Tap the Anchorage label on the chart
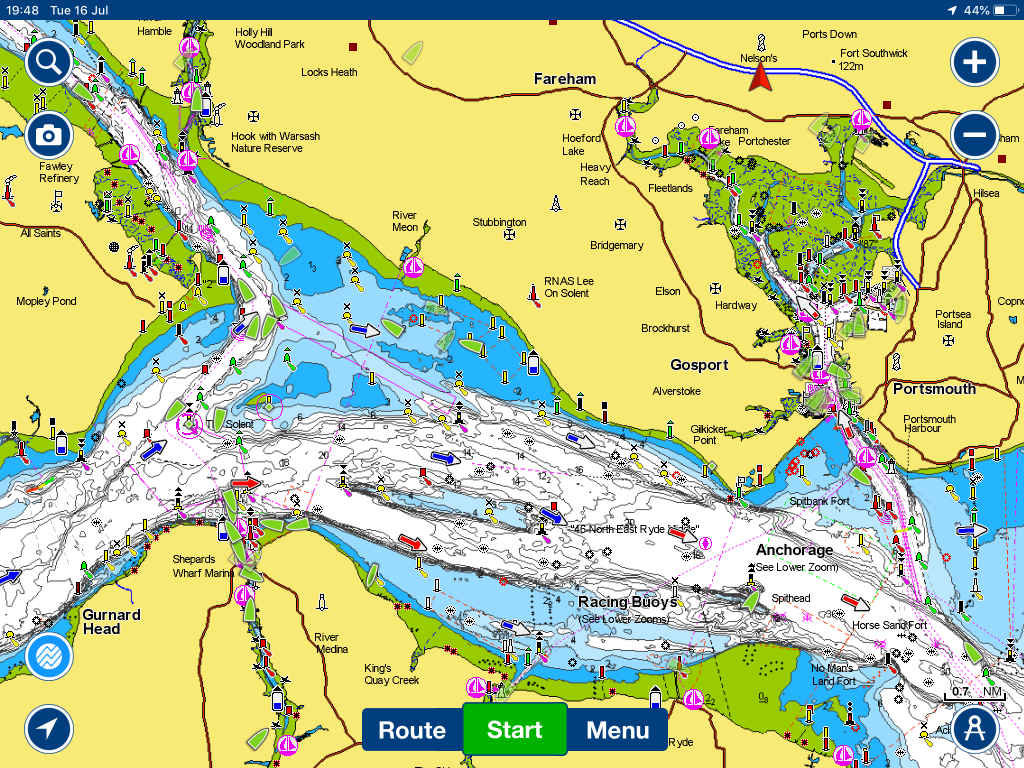1024x768 pixels. (794, 550)
